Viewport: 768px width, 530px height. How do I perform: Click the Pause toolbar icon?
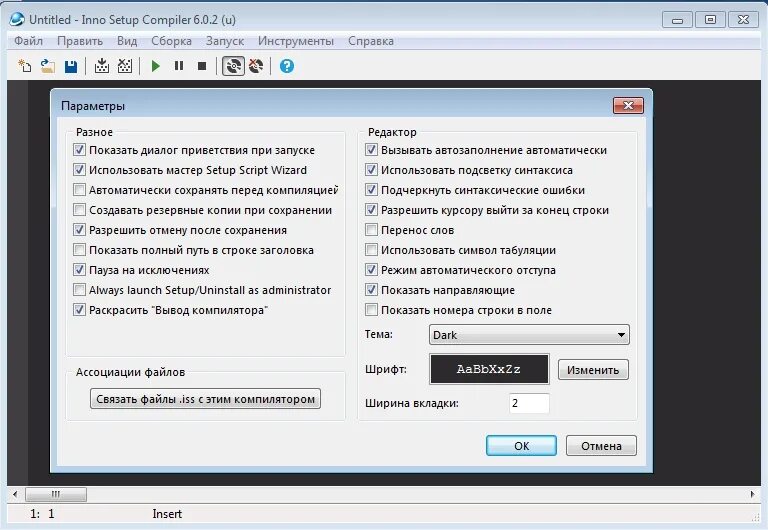pos(179,66)
